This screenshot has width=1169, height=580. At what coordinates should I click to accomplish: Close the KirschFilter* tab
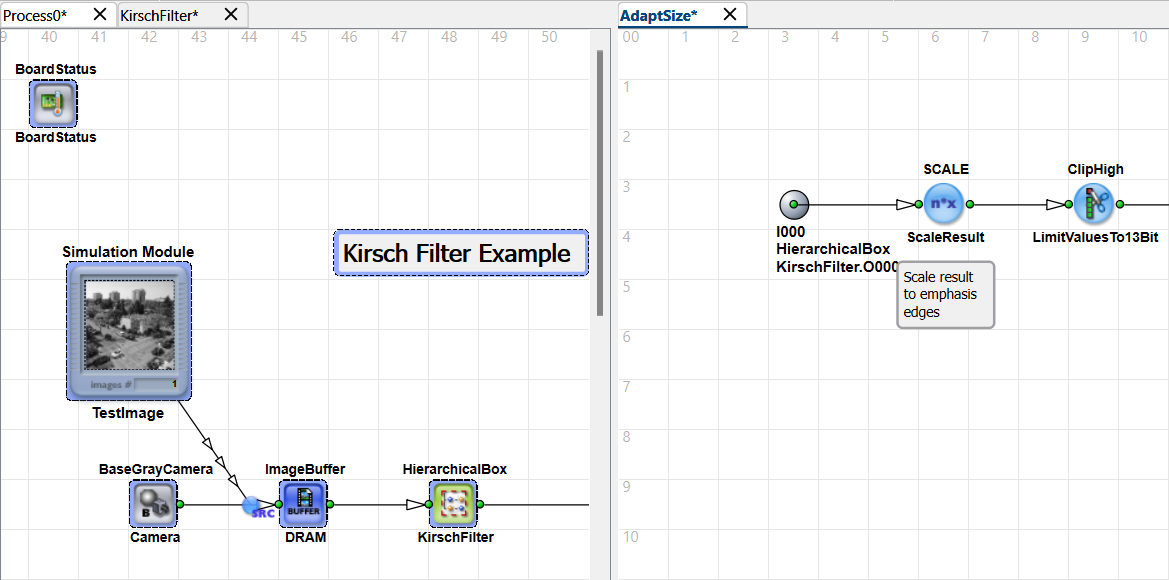pos(231,14)
